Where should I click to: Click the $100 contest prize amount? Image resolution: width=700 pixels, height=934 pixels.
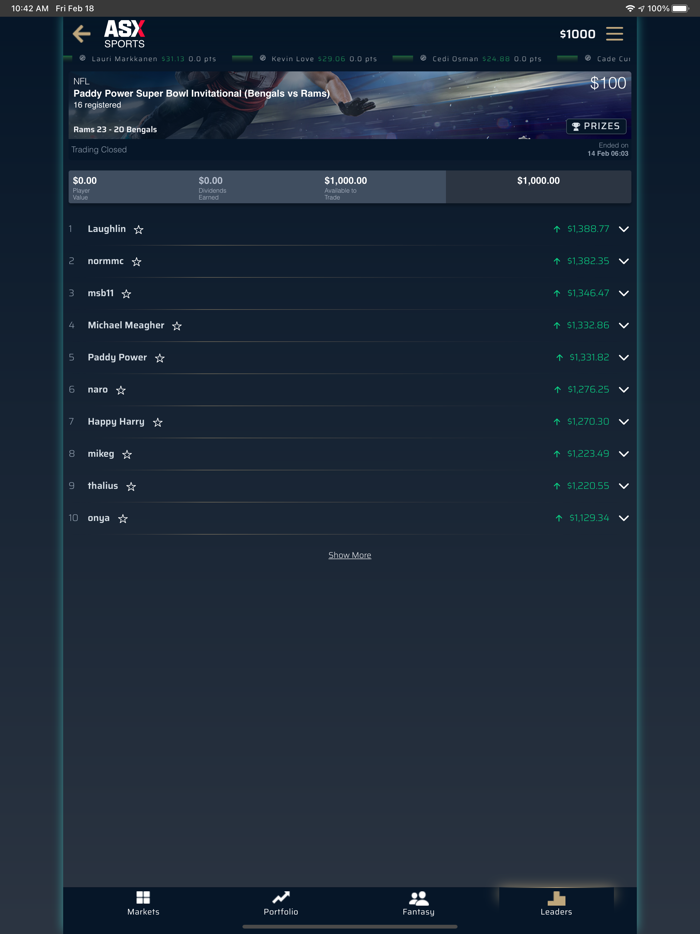608,83
